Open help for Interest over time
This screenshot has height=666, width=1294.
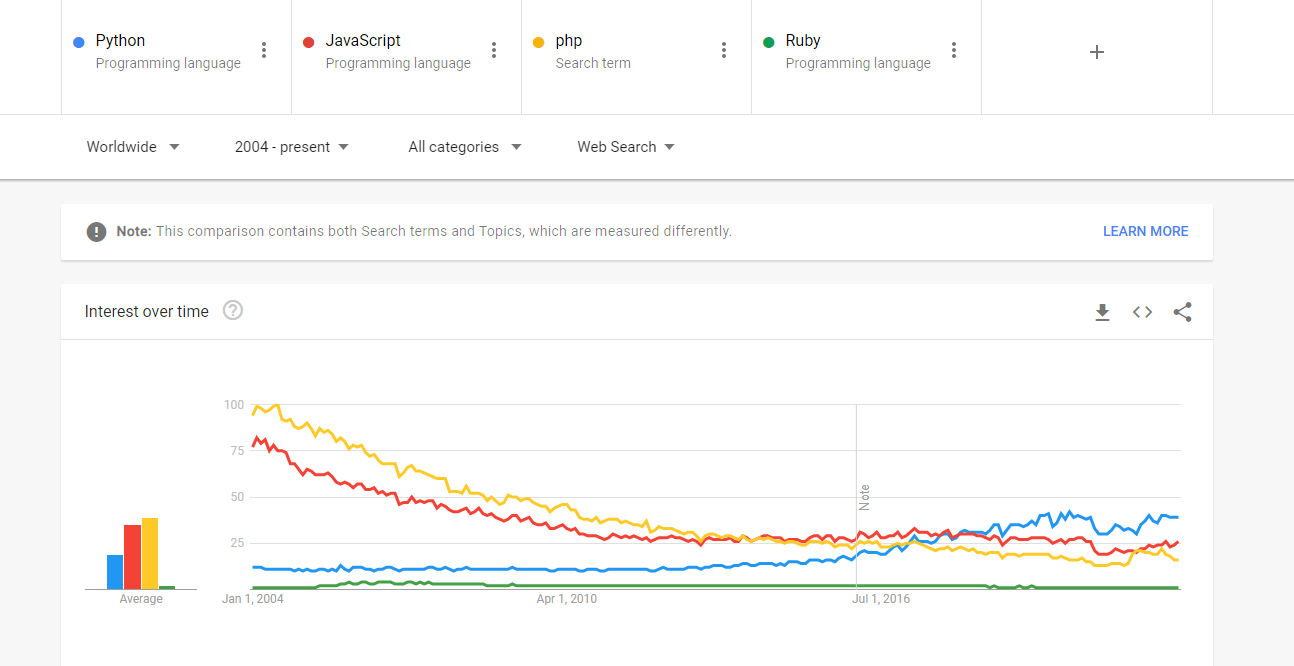tap(233, 311)
